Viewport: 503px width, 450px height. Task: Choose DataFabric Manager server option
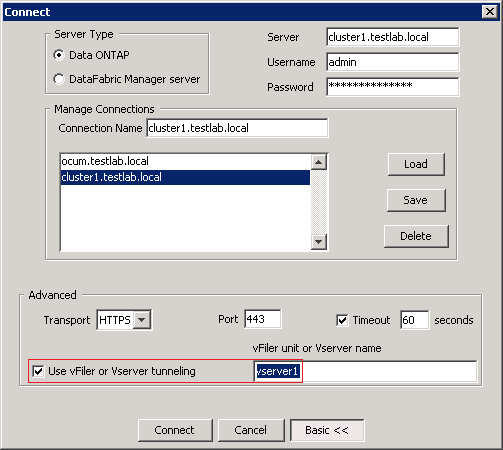59,79
